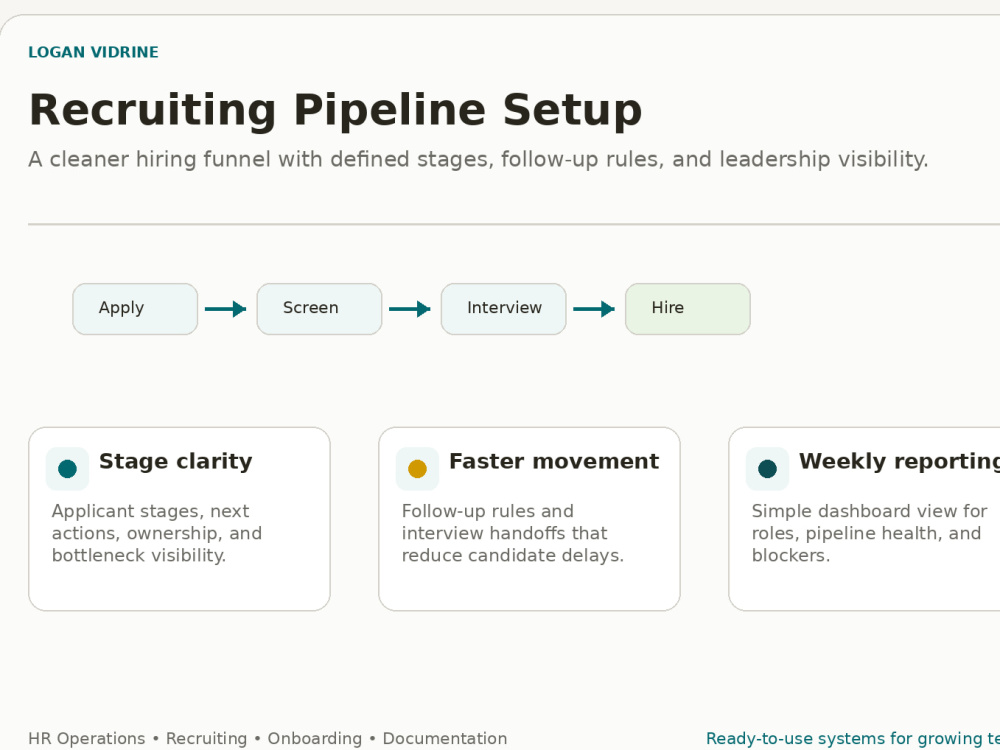Viewport: 1000px width, 750px height.
Task: Click the Stage clarity description text
Action: [157, 533]
